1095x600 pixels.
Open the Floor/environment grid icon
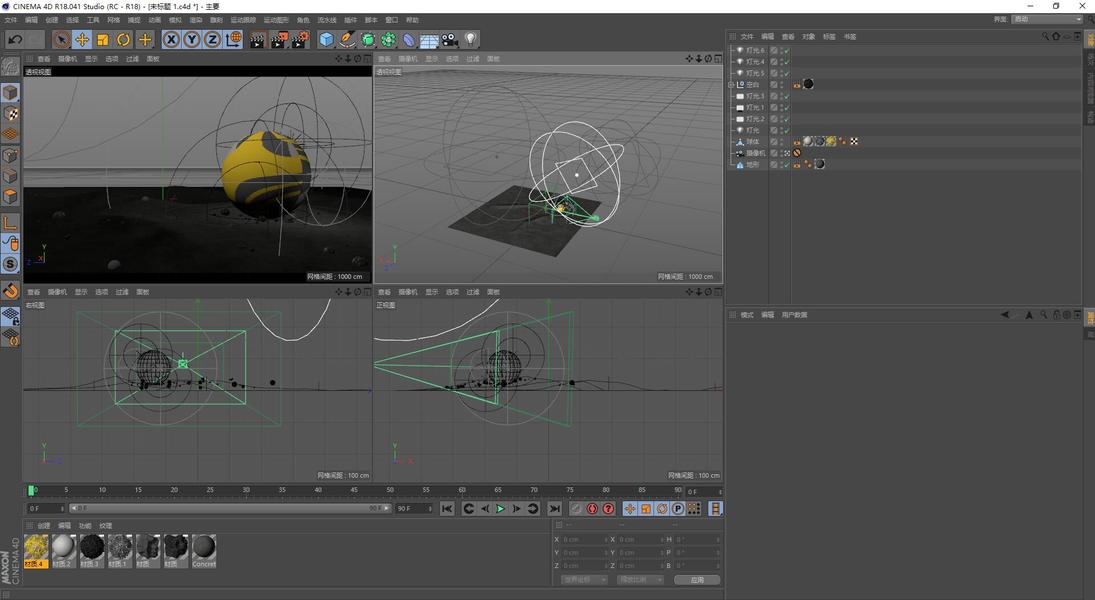coord(429,40)
